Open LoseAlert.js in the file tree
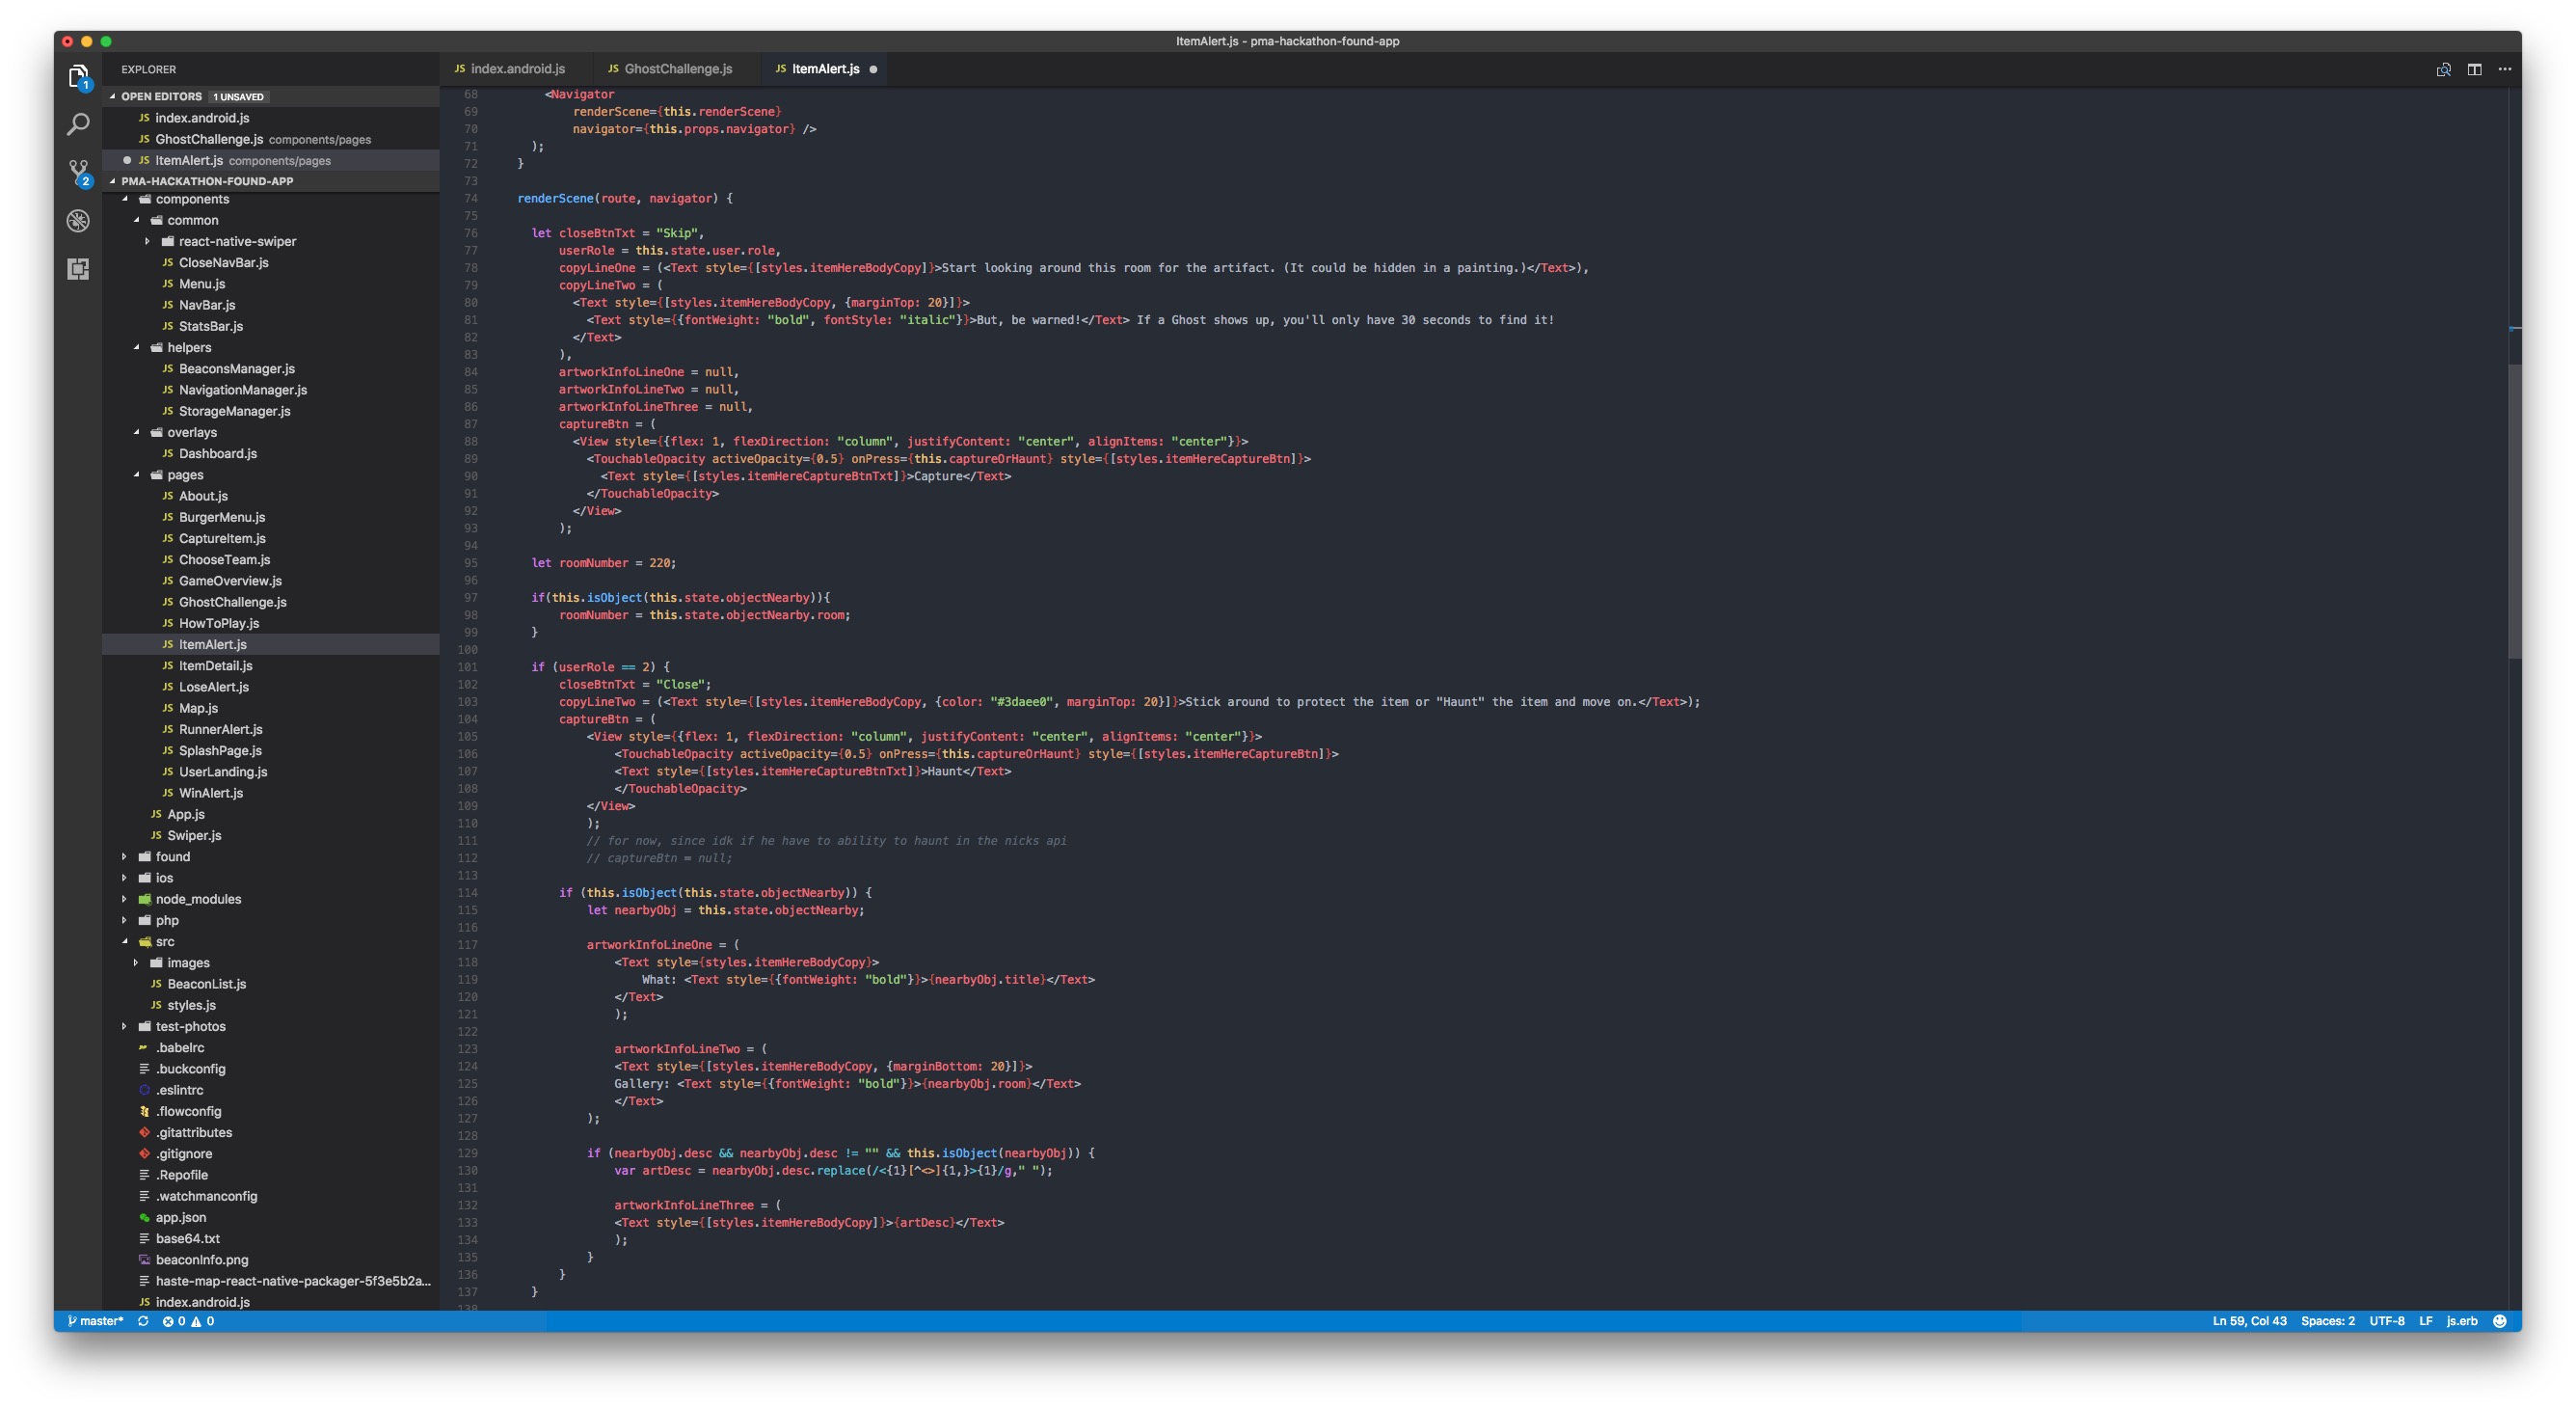2576x1409 pixels. click(x=213, y=687)
